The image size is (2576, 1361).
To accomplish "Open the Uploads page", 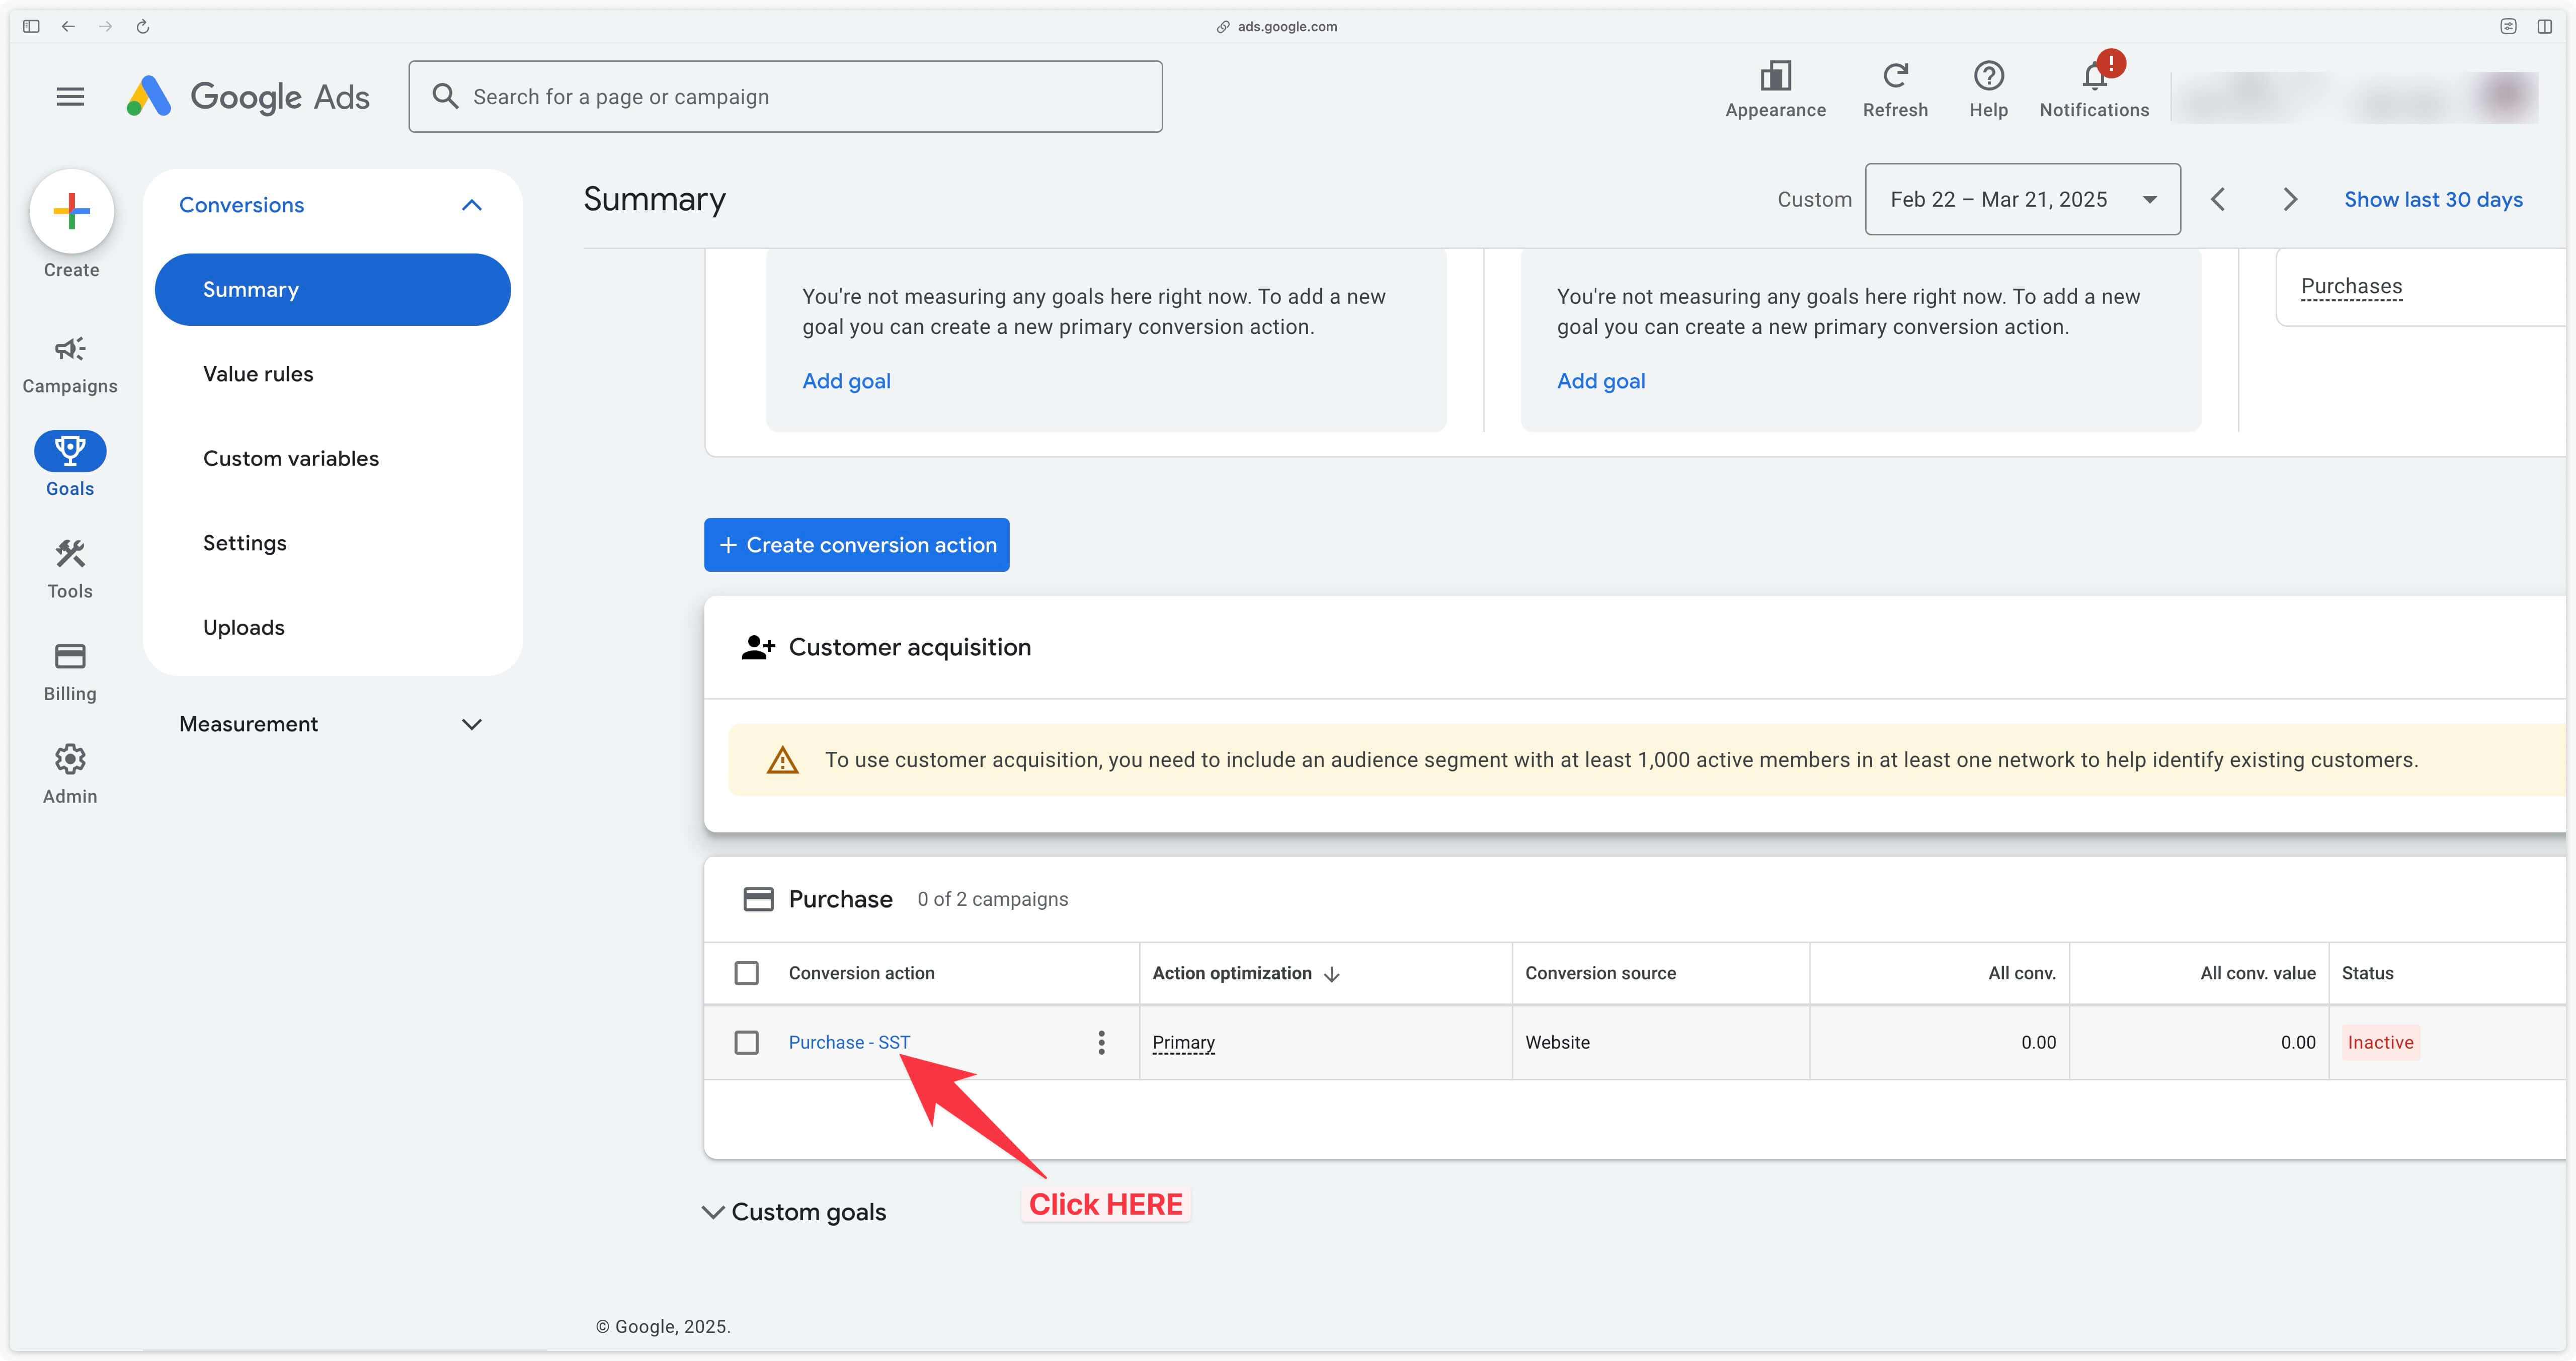I will click(243, 627).
